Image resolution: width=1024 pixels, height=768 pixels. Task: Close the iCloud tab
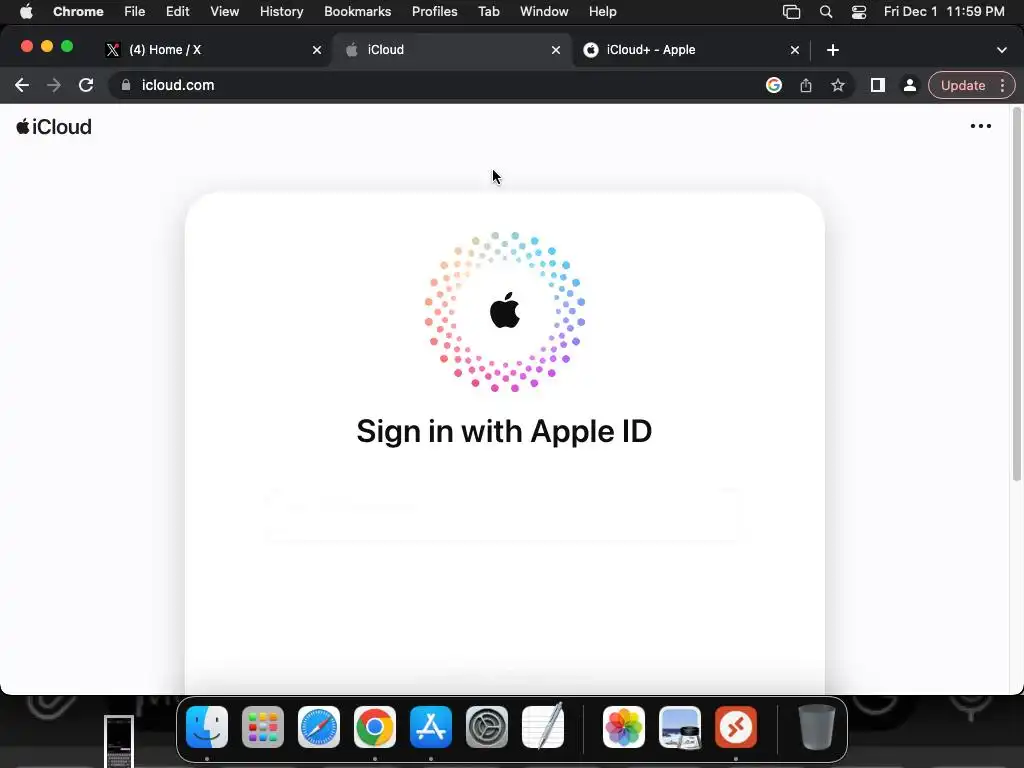click(x=556, y=50)
